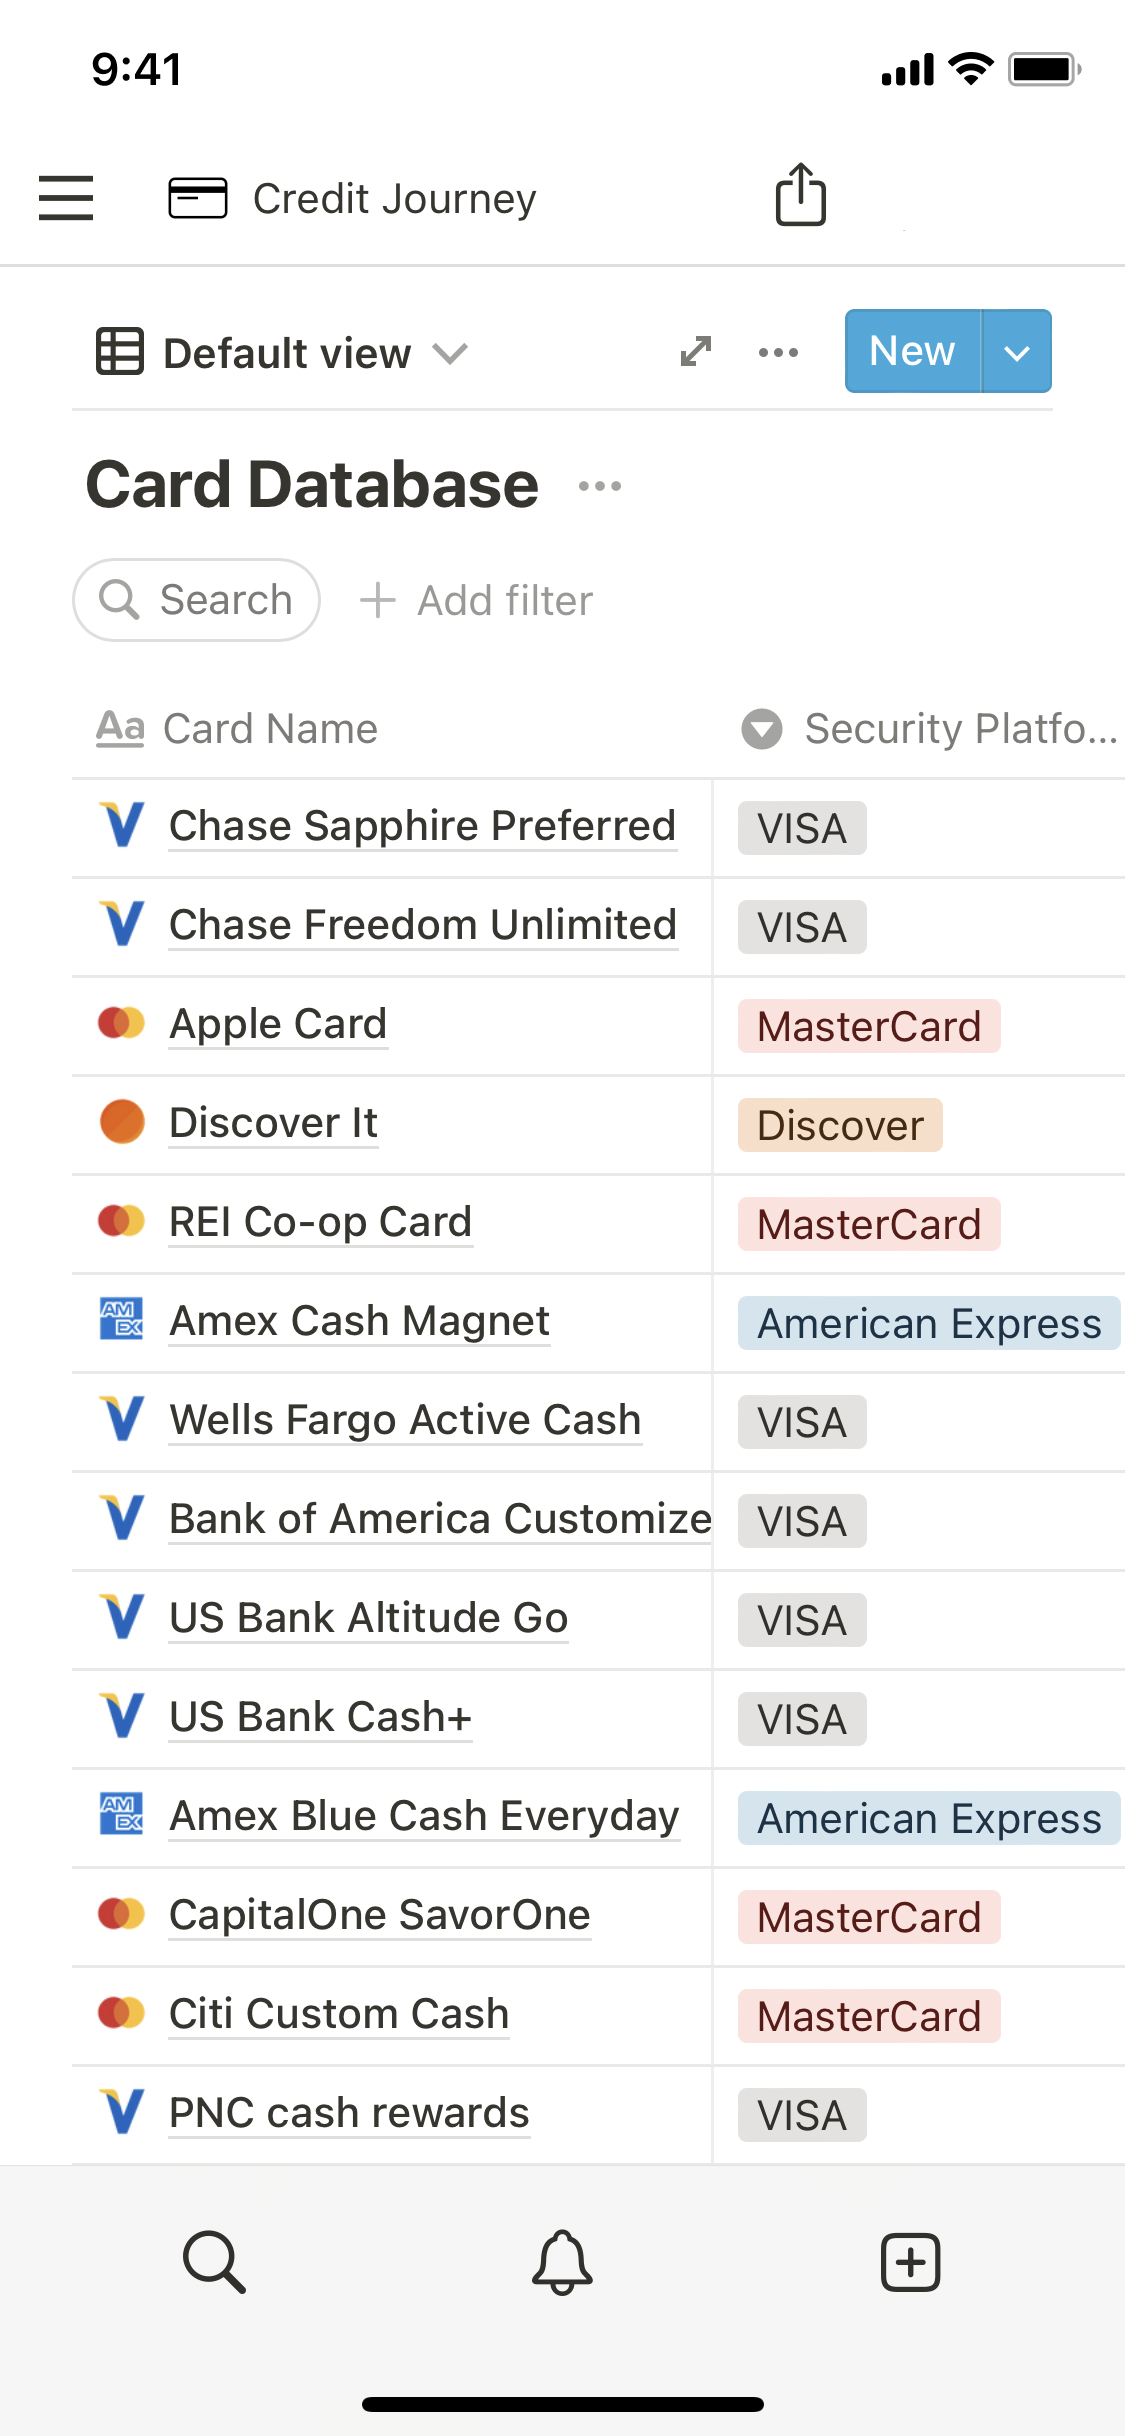This screenshot has height=2436, width=1125.
Task: Open notifications bell
Action: (562, 2261)
